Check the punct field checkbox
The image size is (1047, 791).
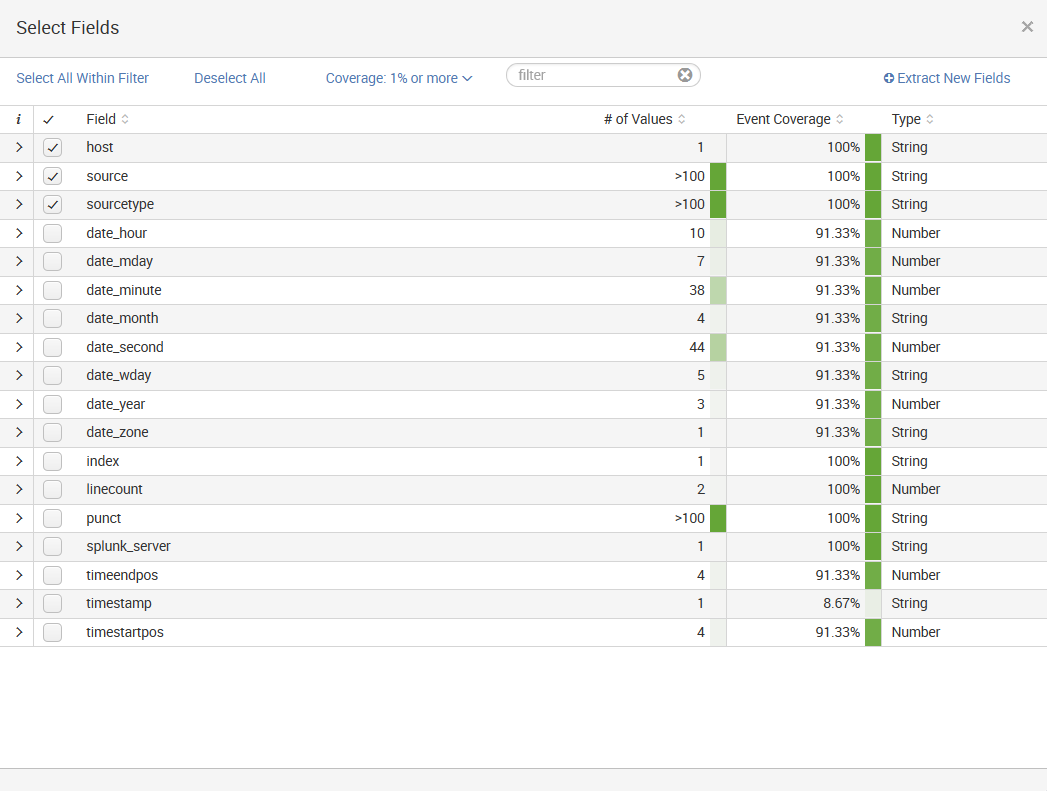[x=52, y=519]
